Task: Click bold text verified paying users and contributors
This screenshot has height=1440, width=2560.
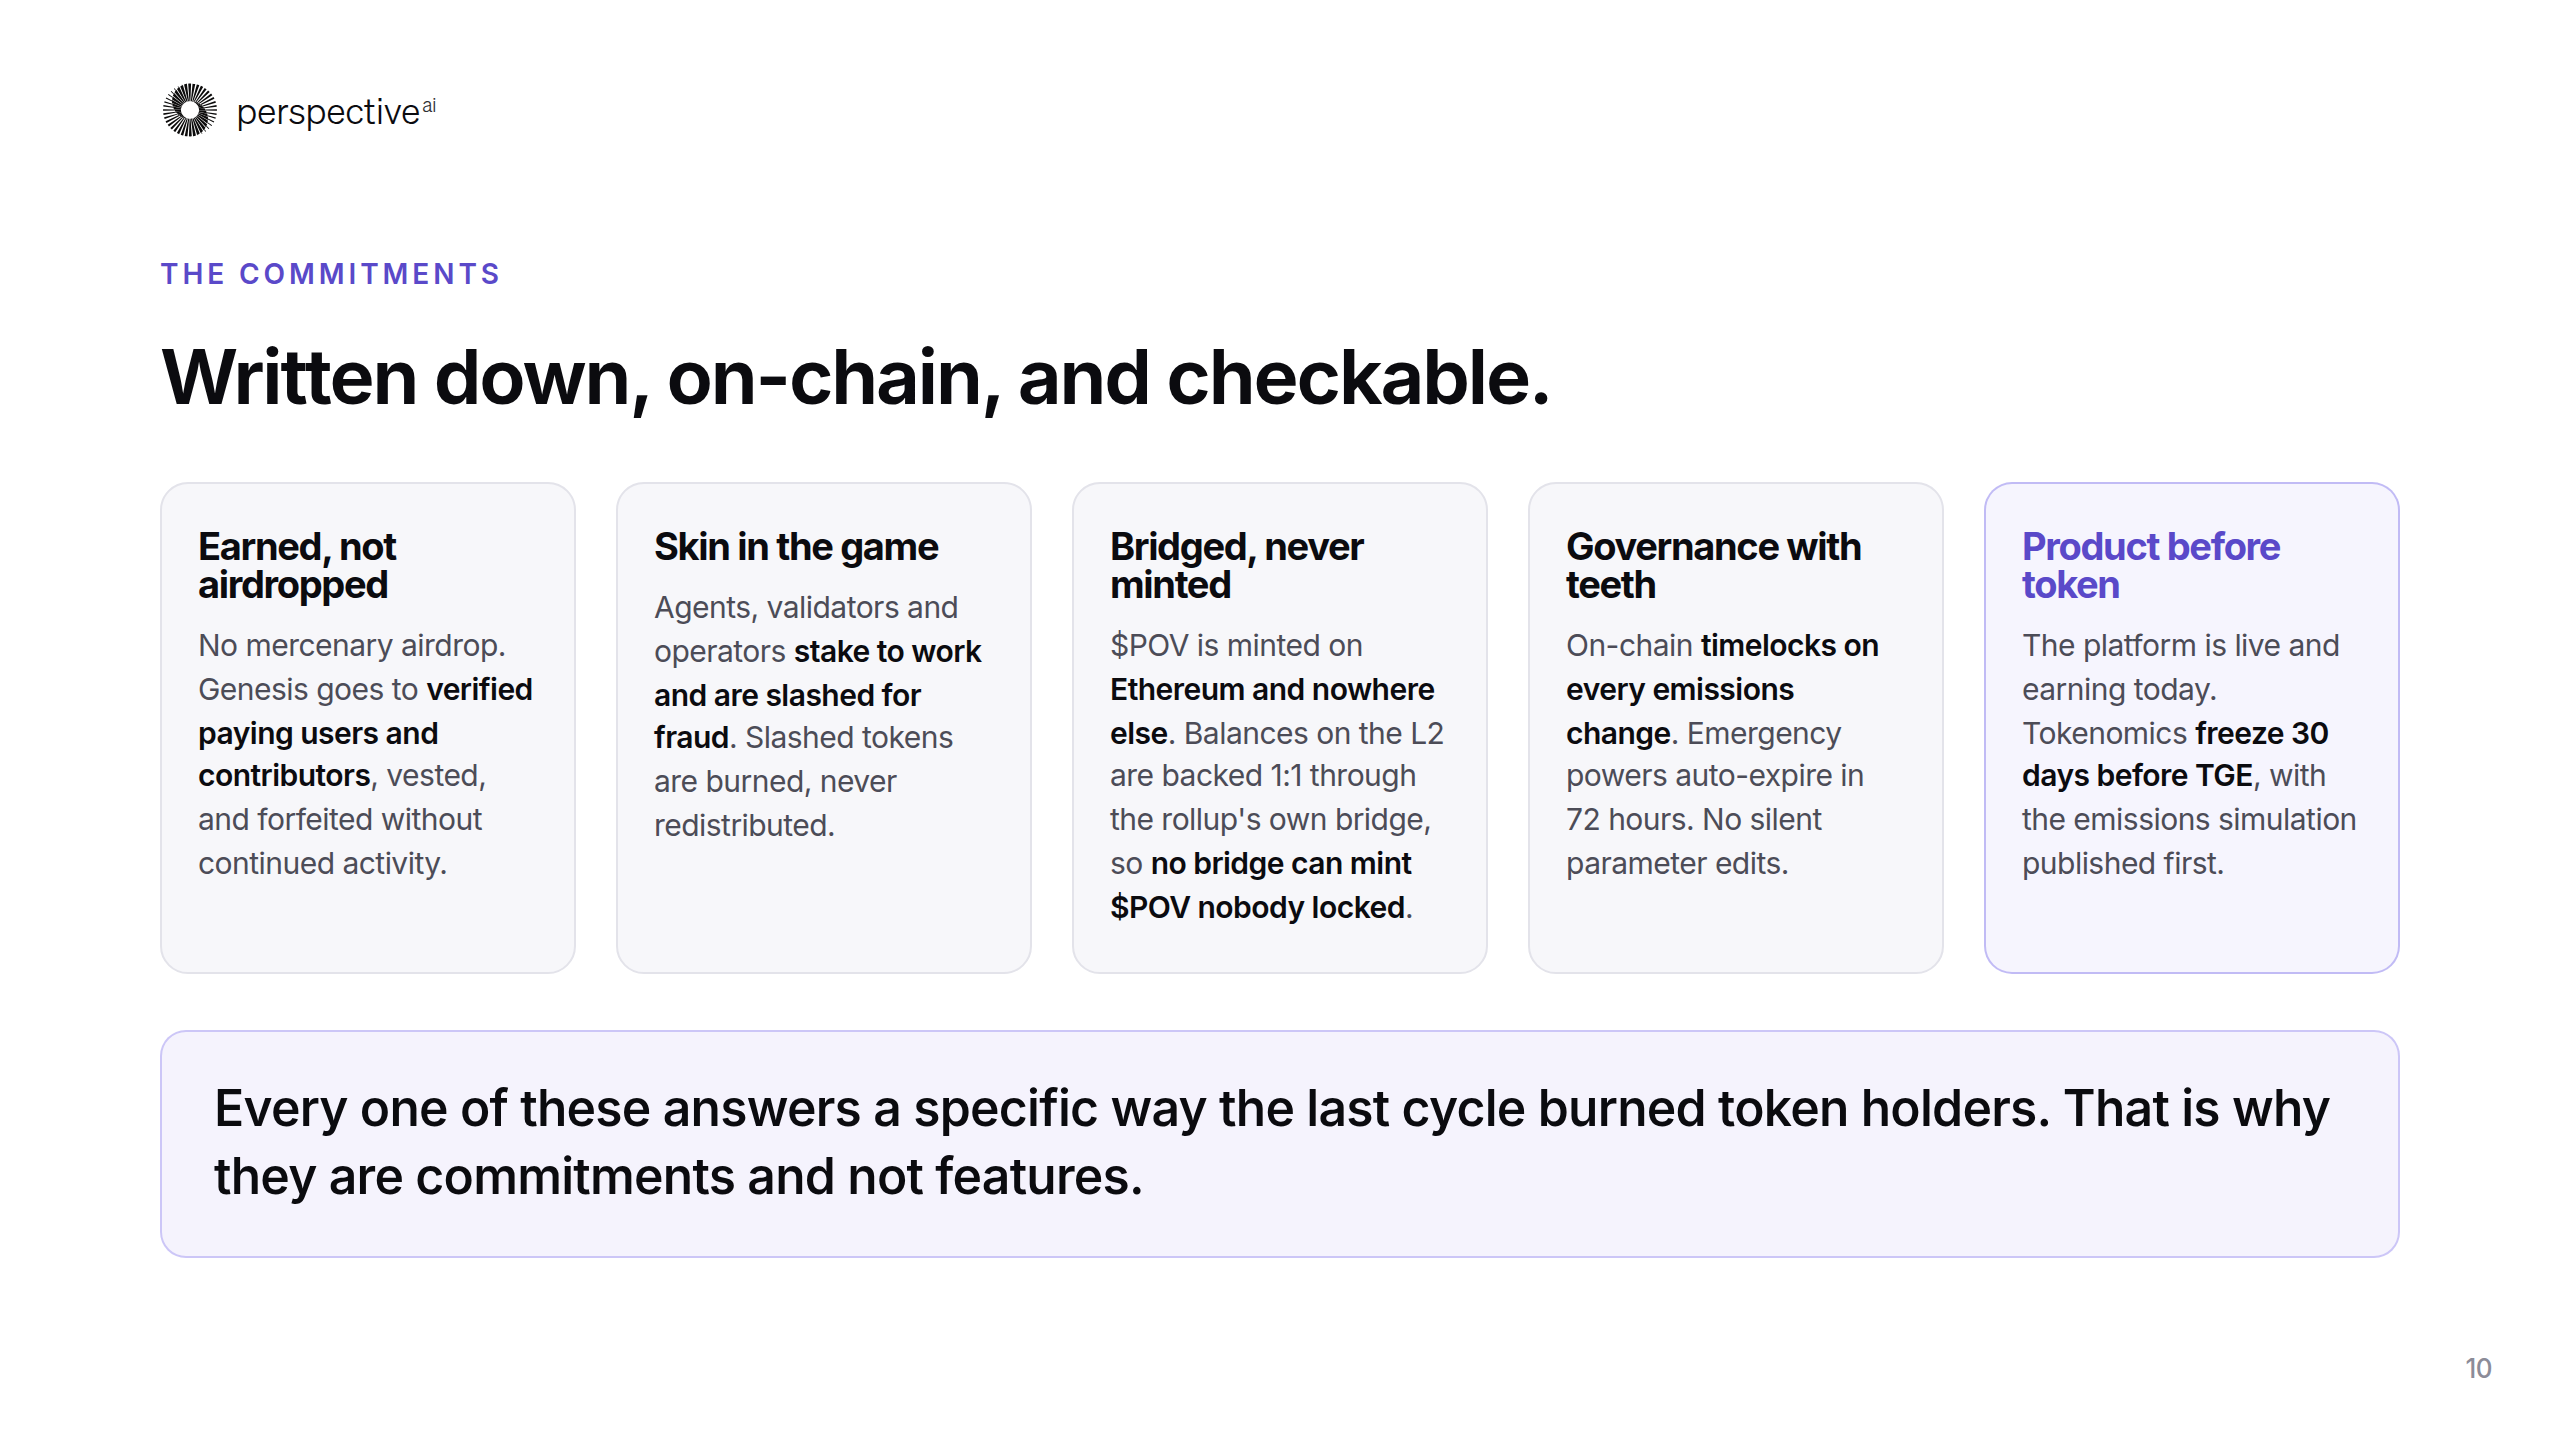Action: tap(365, 733)
